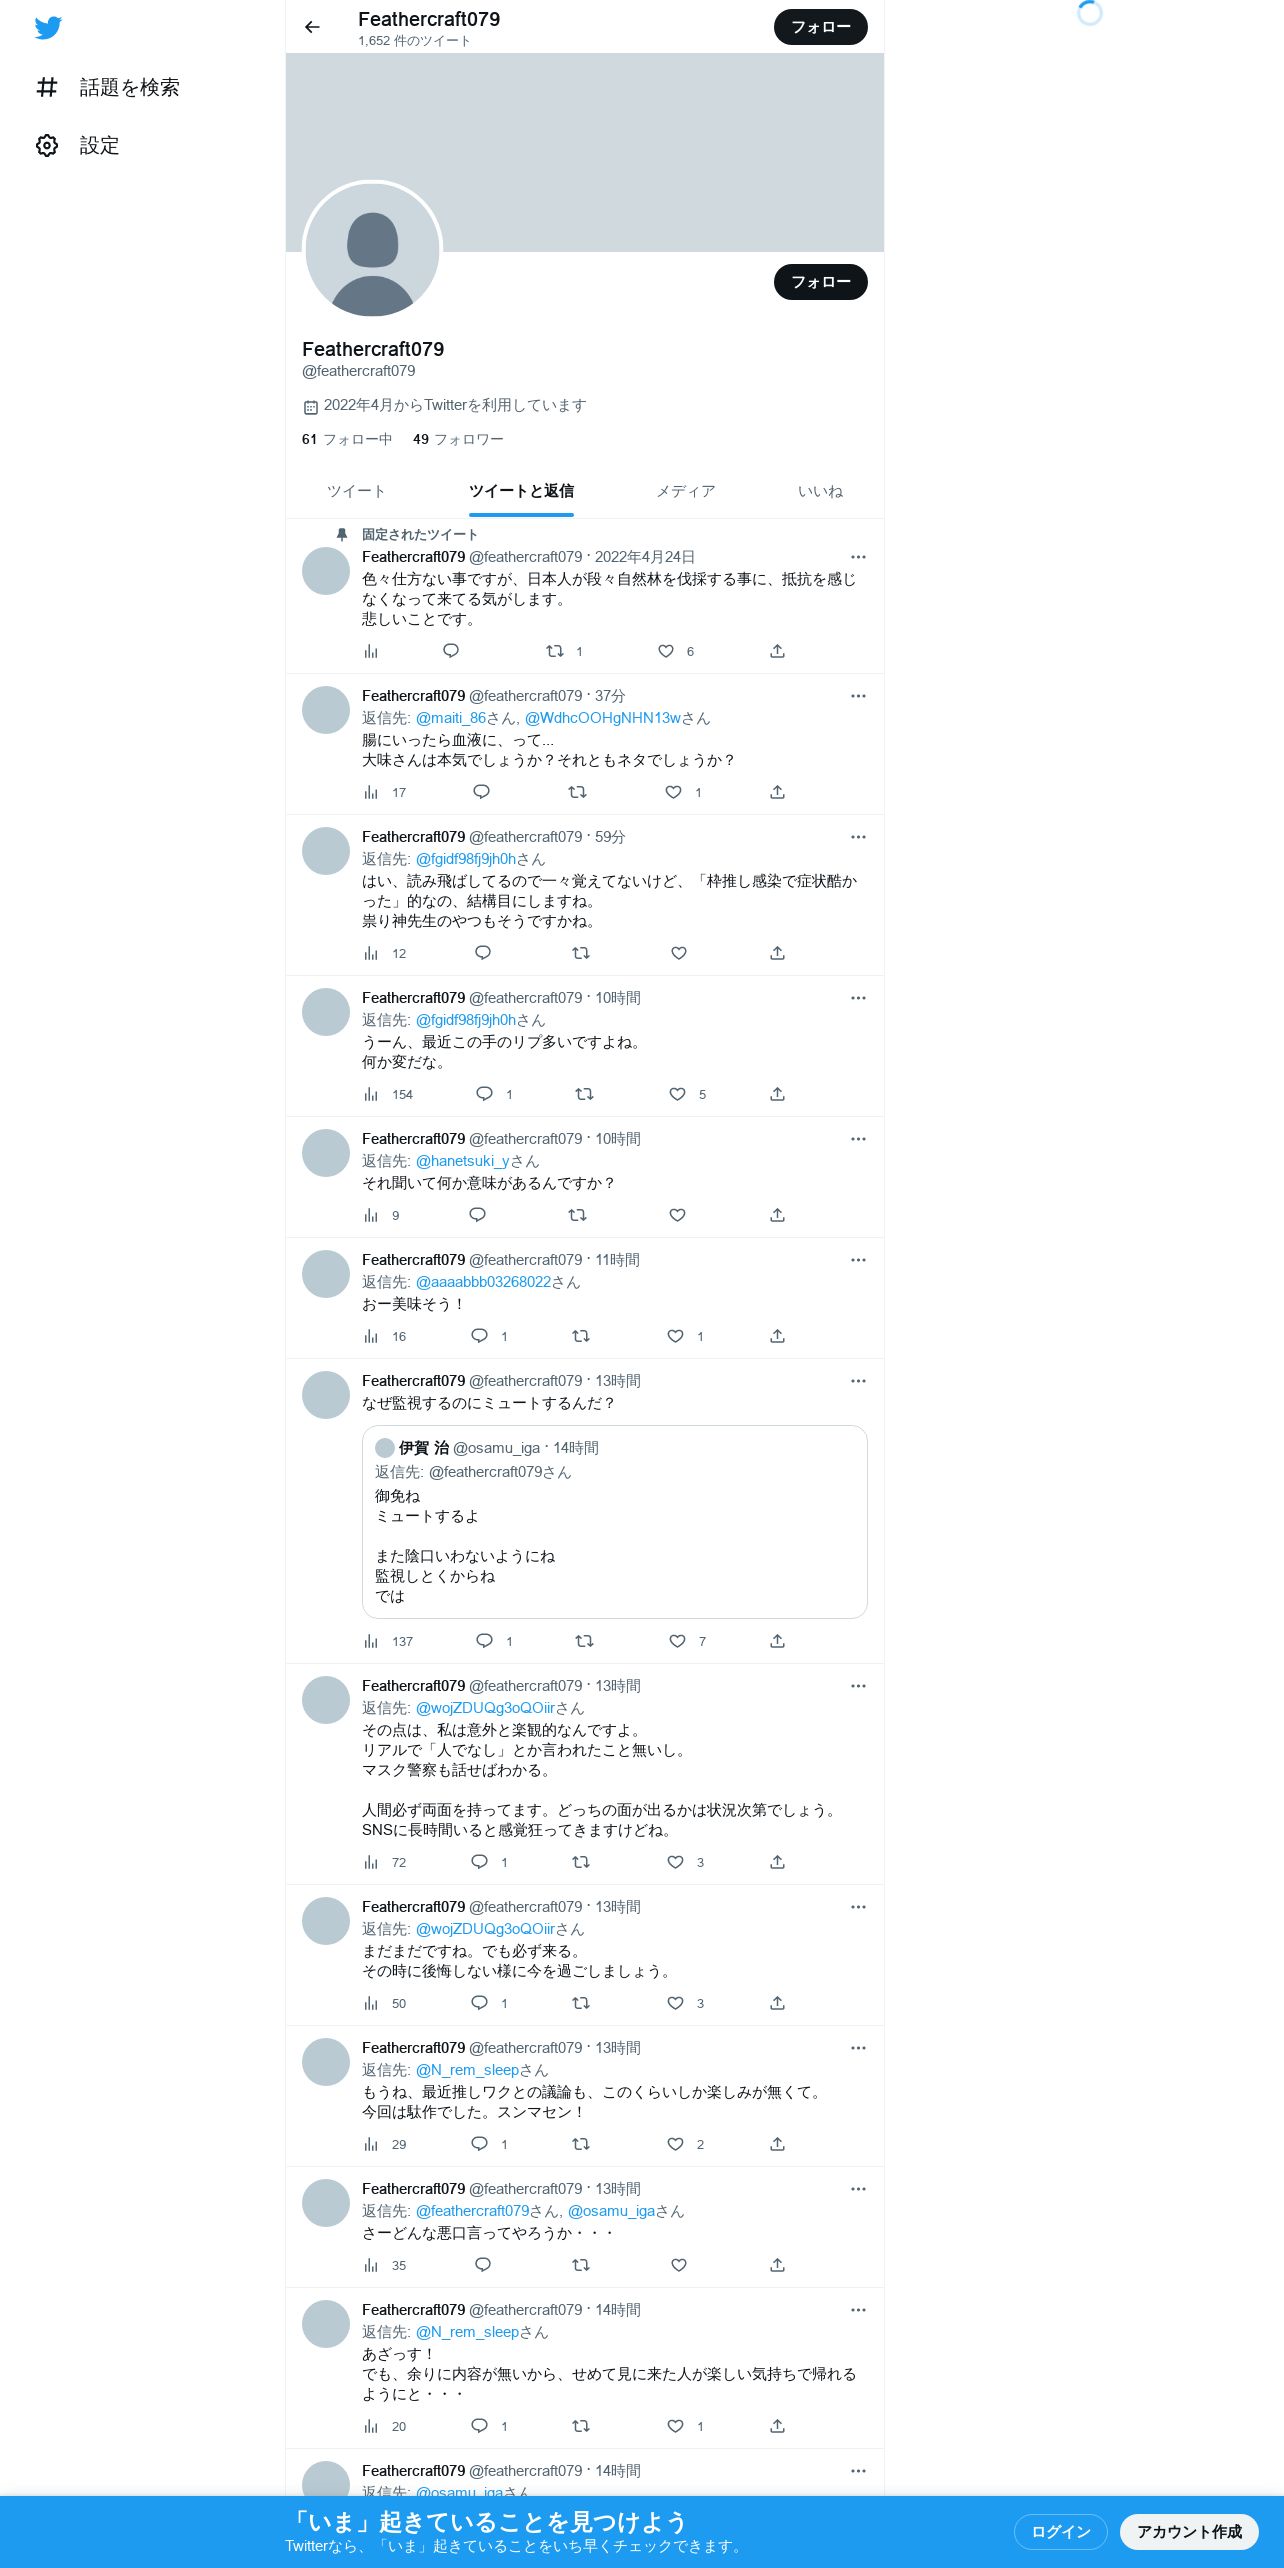Click the ログイン button
This screenshot has height=2568, width=1284.
[x=1060, y=2532]
